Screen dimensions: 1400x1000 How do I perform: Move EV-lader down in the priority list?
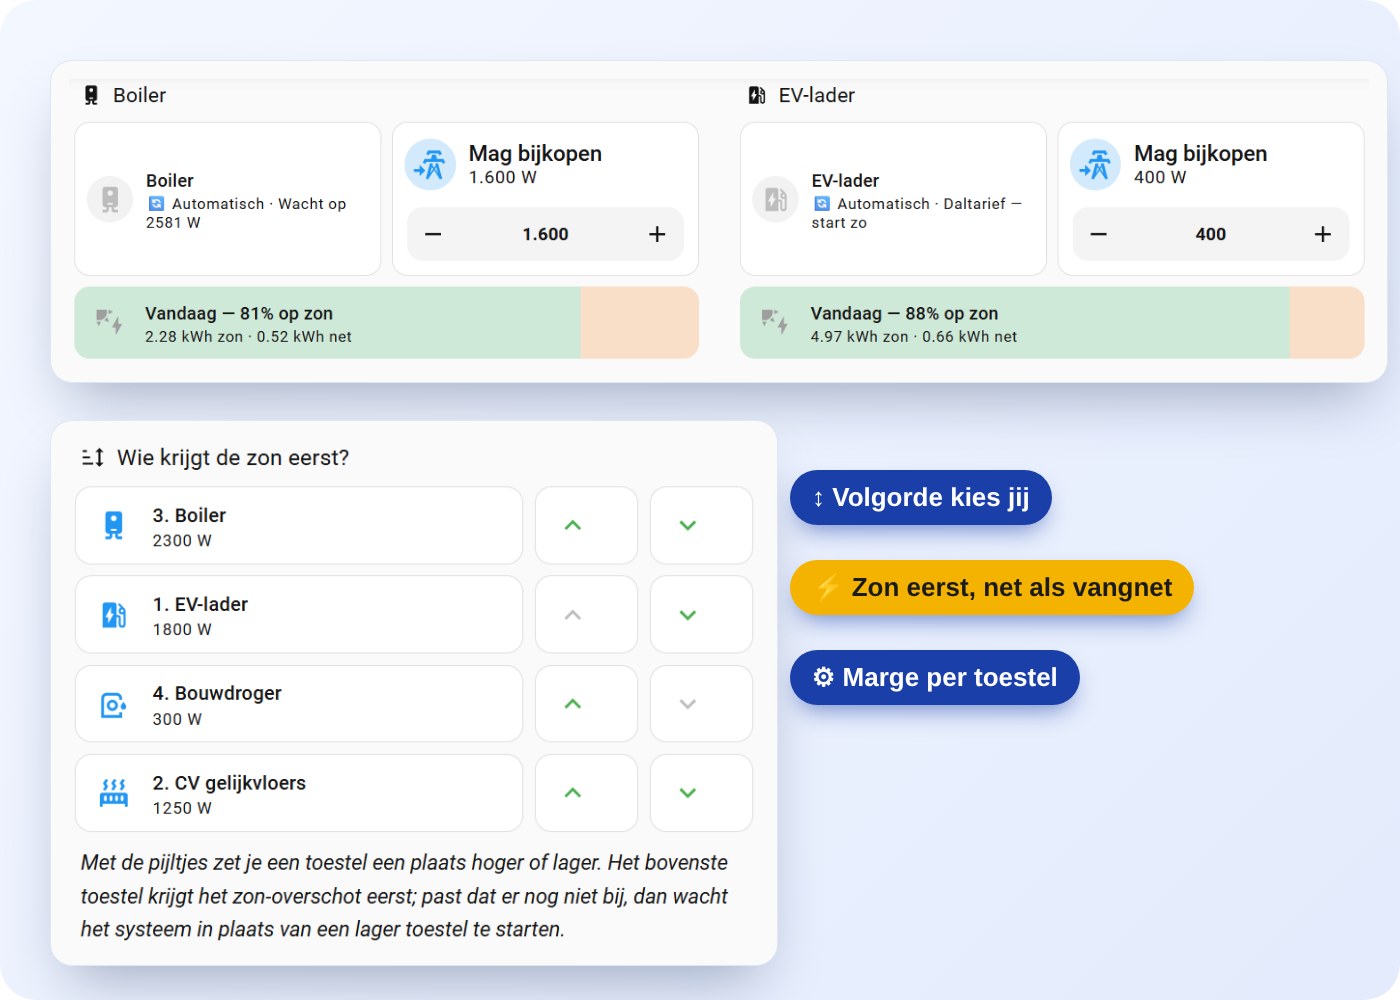701,615
